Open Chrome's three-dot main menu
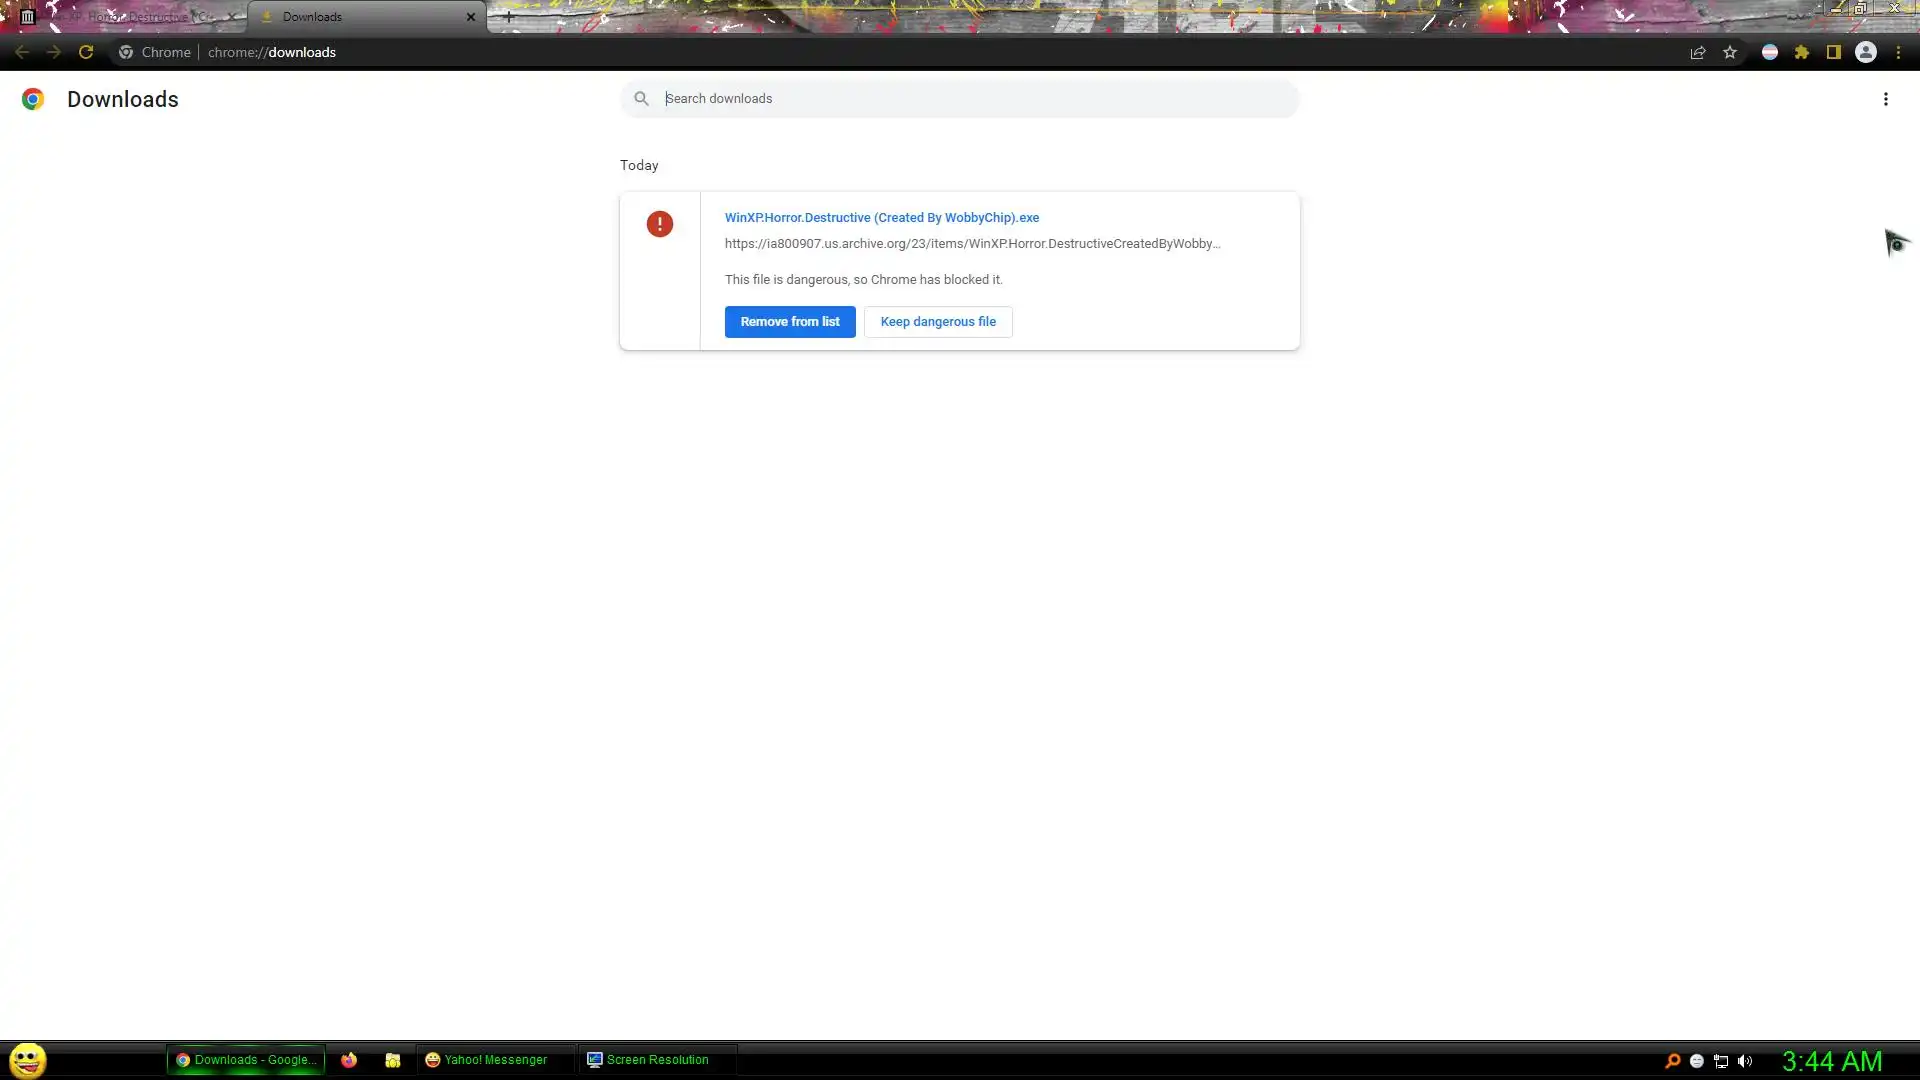Viewport: 1920px width, 1080px height. (1898, 52)
